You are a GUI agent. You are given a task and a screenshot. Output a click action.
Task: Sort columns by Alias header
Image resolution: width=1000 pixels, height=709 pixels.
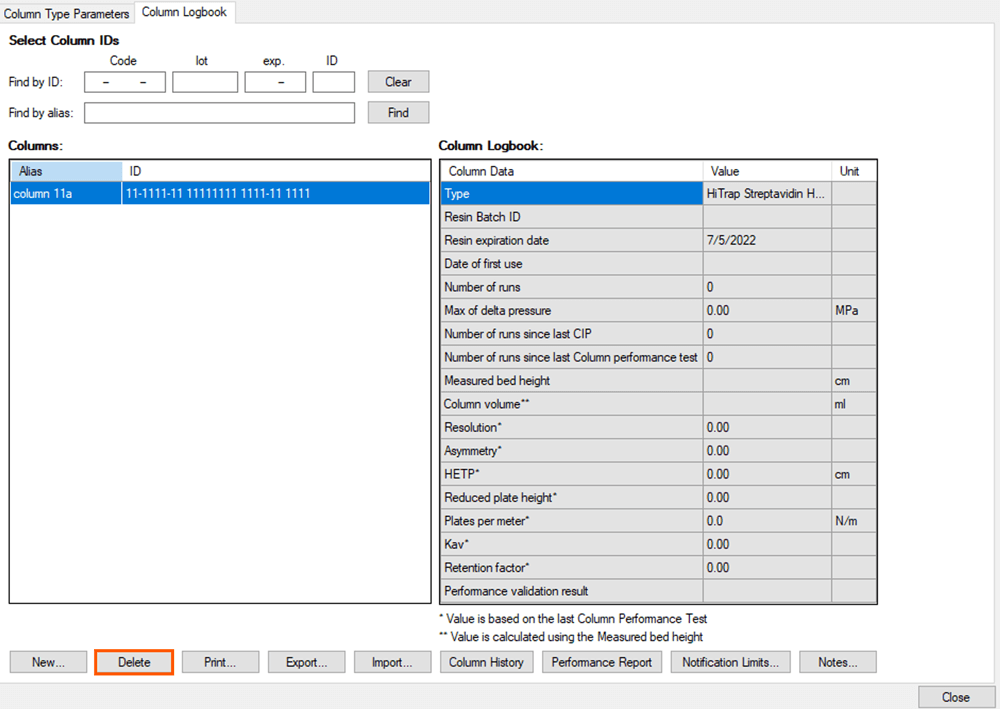point(66,171)
